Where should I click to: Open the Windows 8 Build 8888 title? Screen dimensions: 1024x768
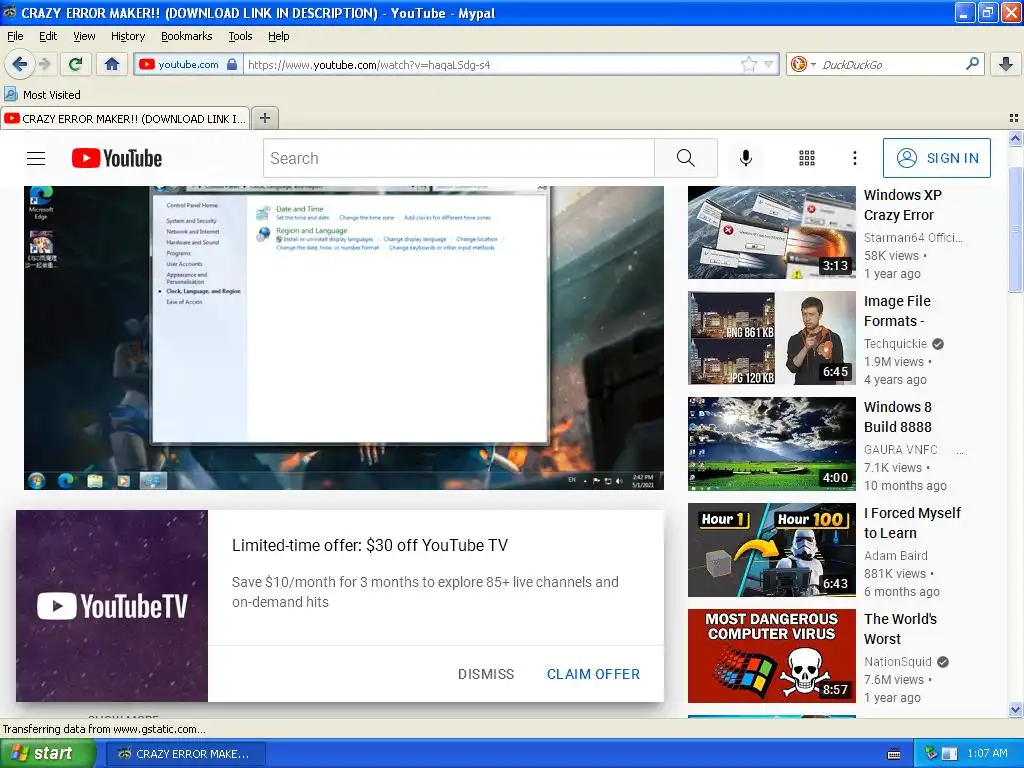point(898,417)
